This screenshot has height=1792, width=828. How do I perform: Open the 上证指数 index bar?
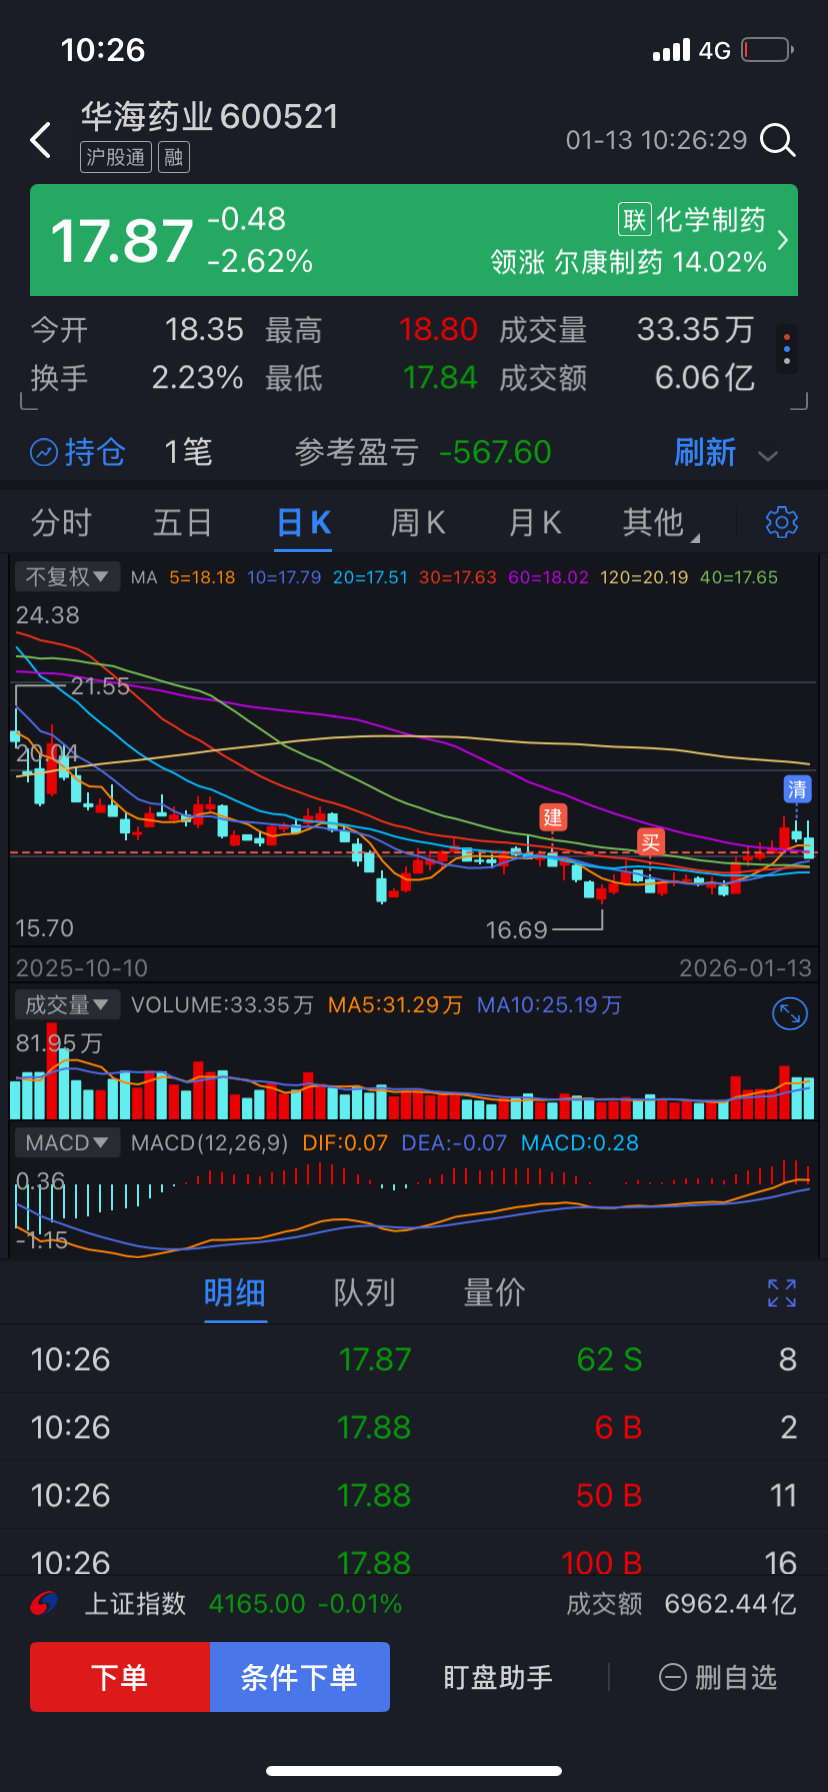click(x=414, y=1603)
